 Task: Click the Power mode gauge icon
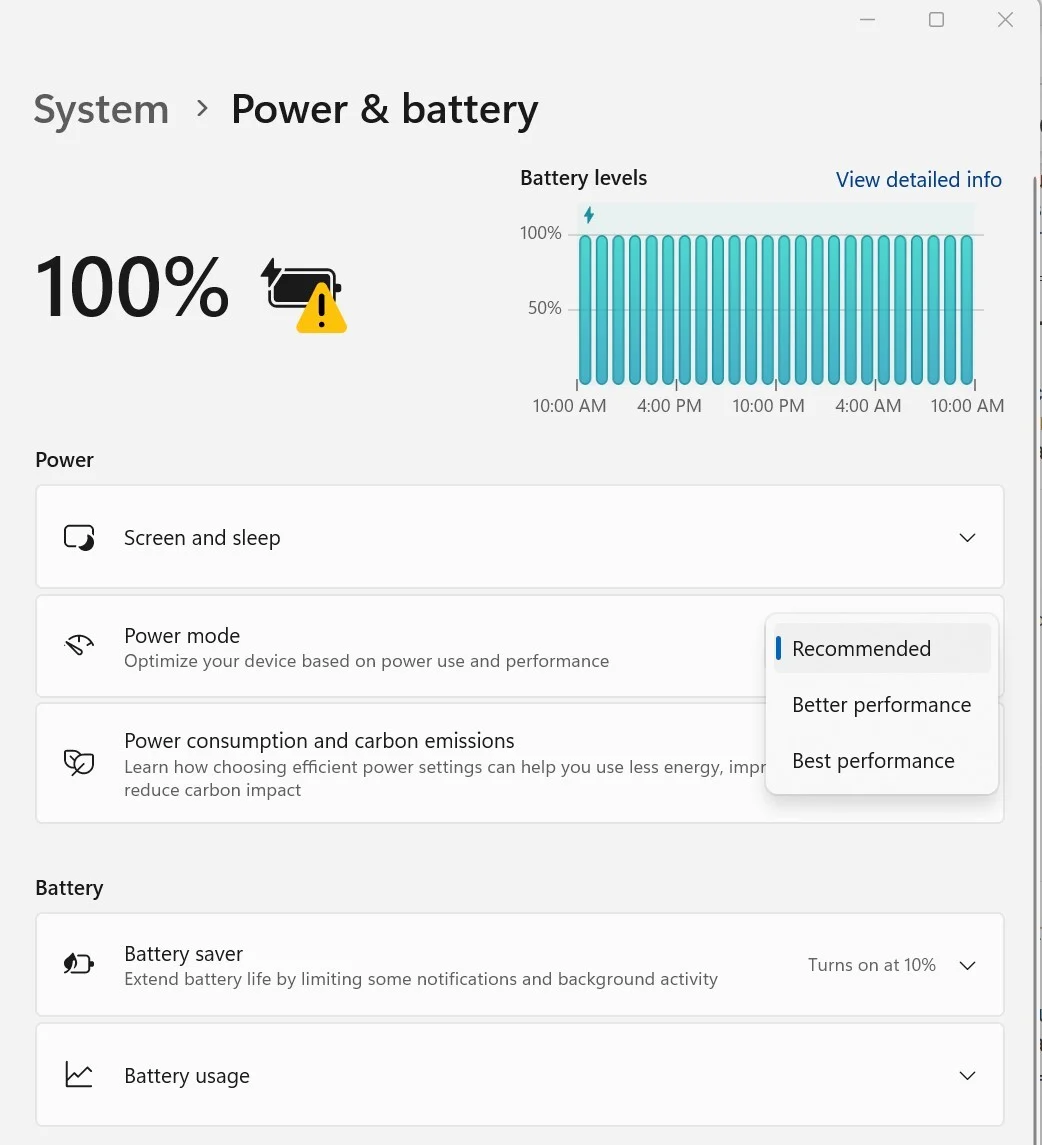click(x=79, y=646)
